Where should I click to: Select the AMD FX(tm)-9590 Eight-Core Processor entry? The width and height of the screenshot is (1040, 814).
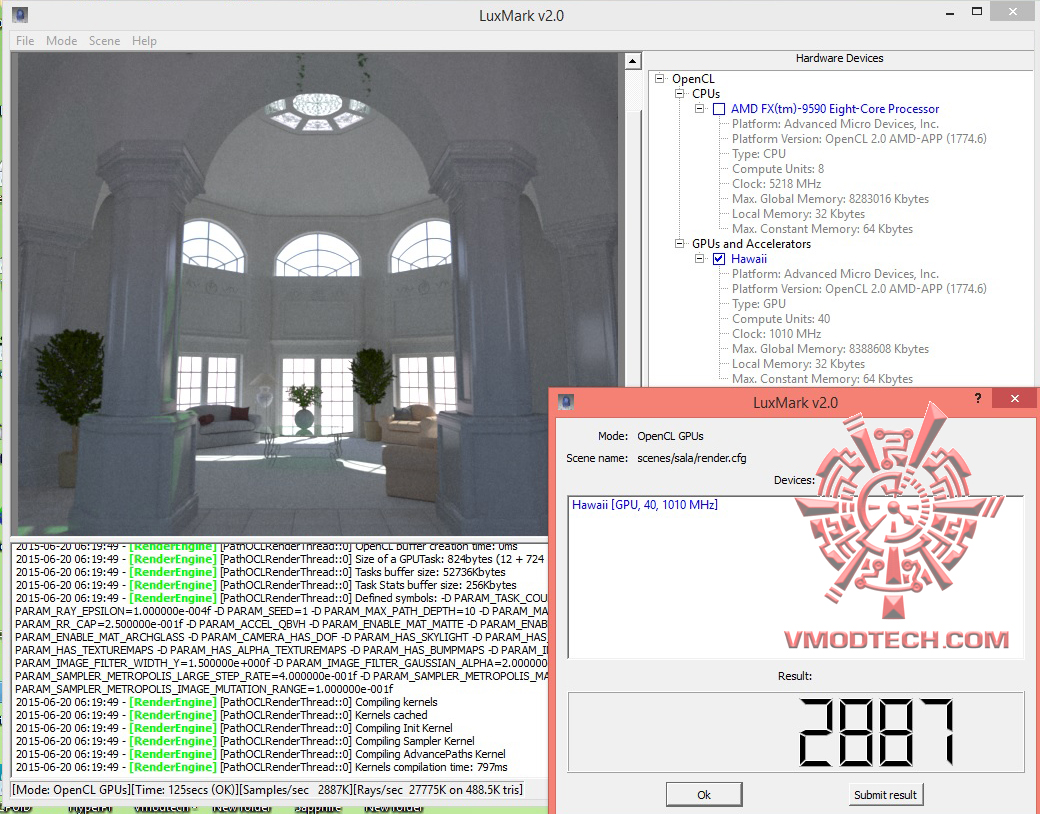(834, 109)
